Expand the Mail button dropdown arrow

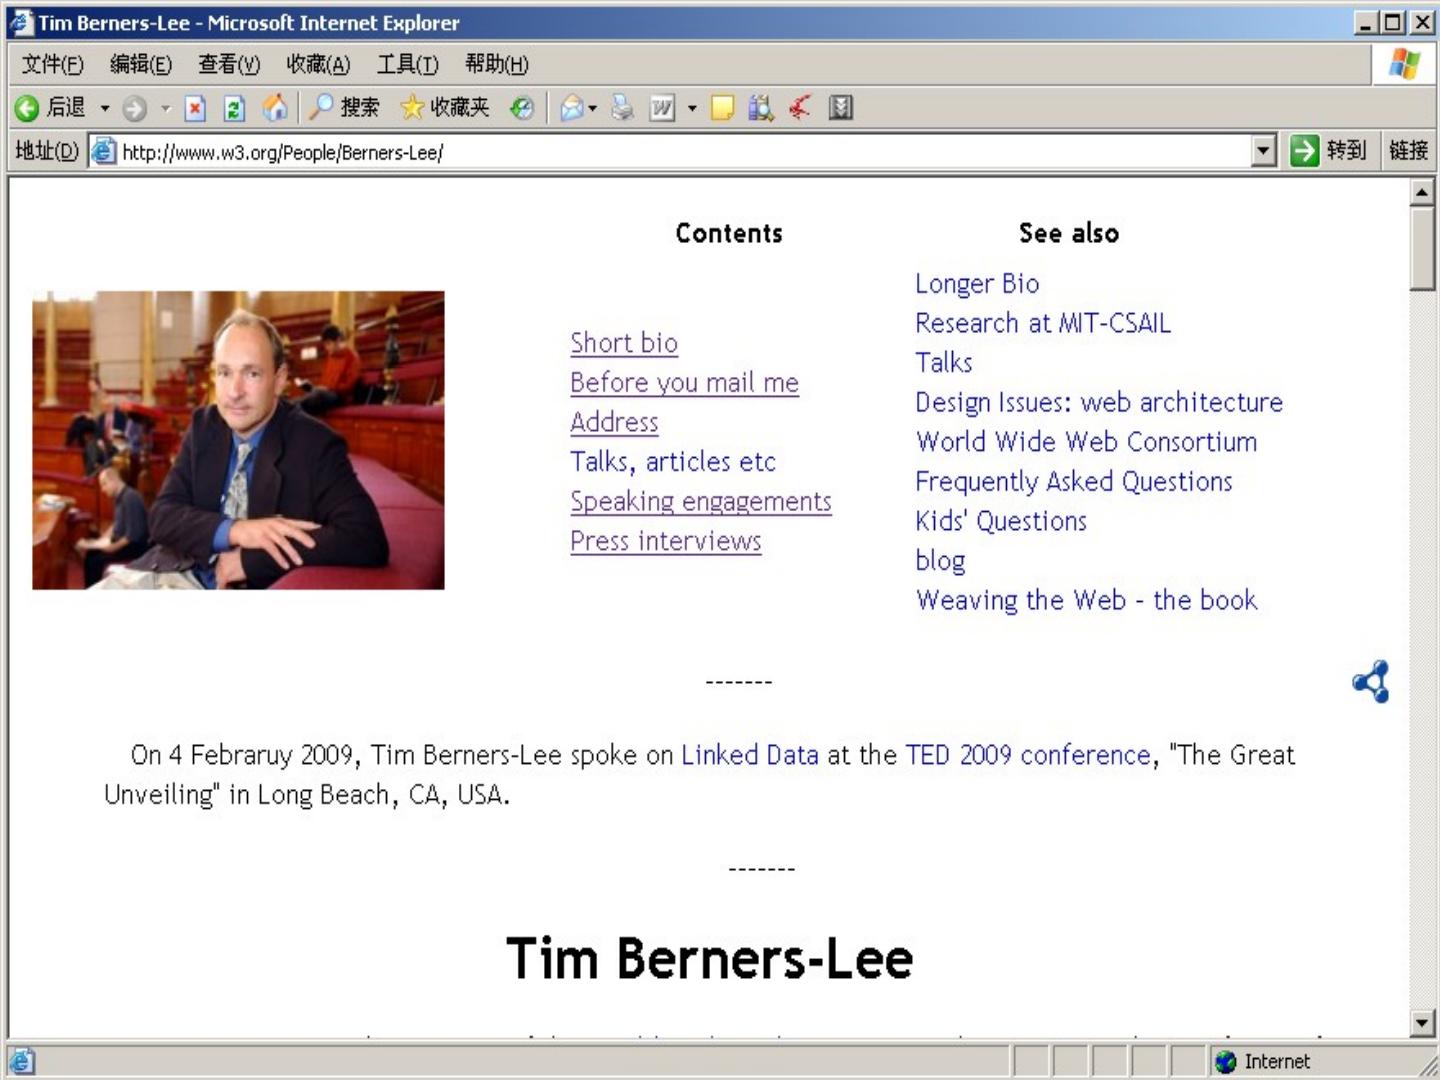coord(592,108)
